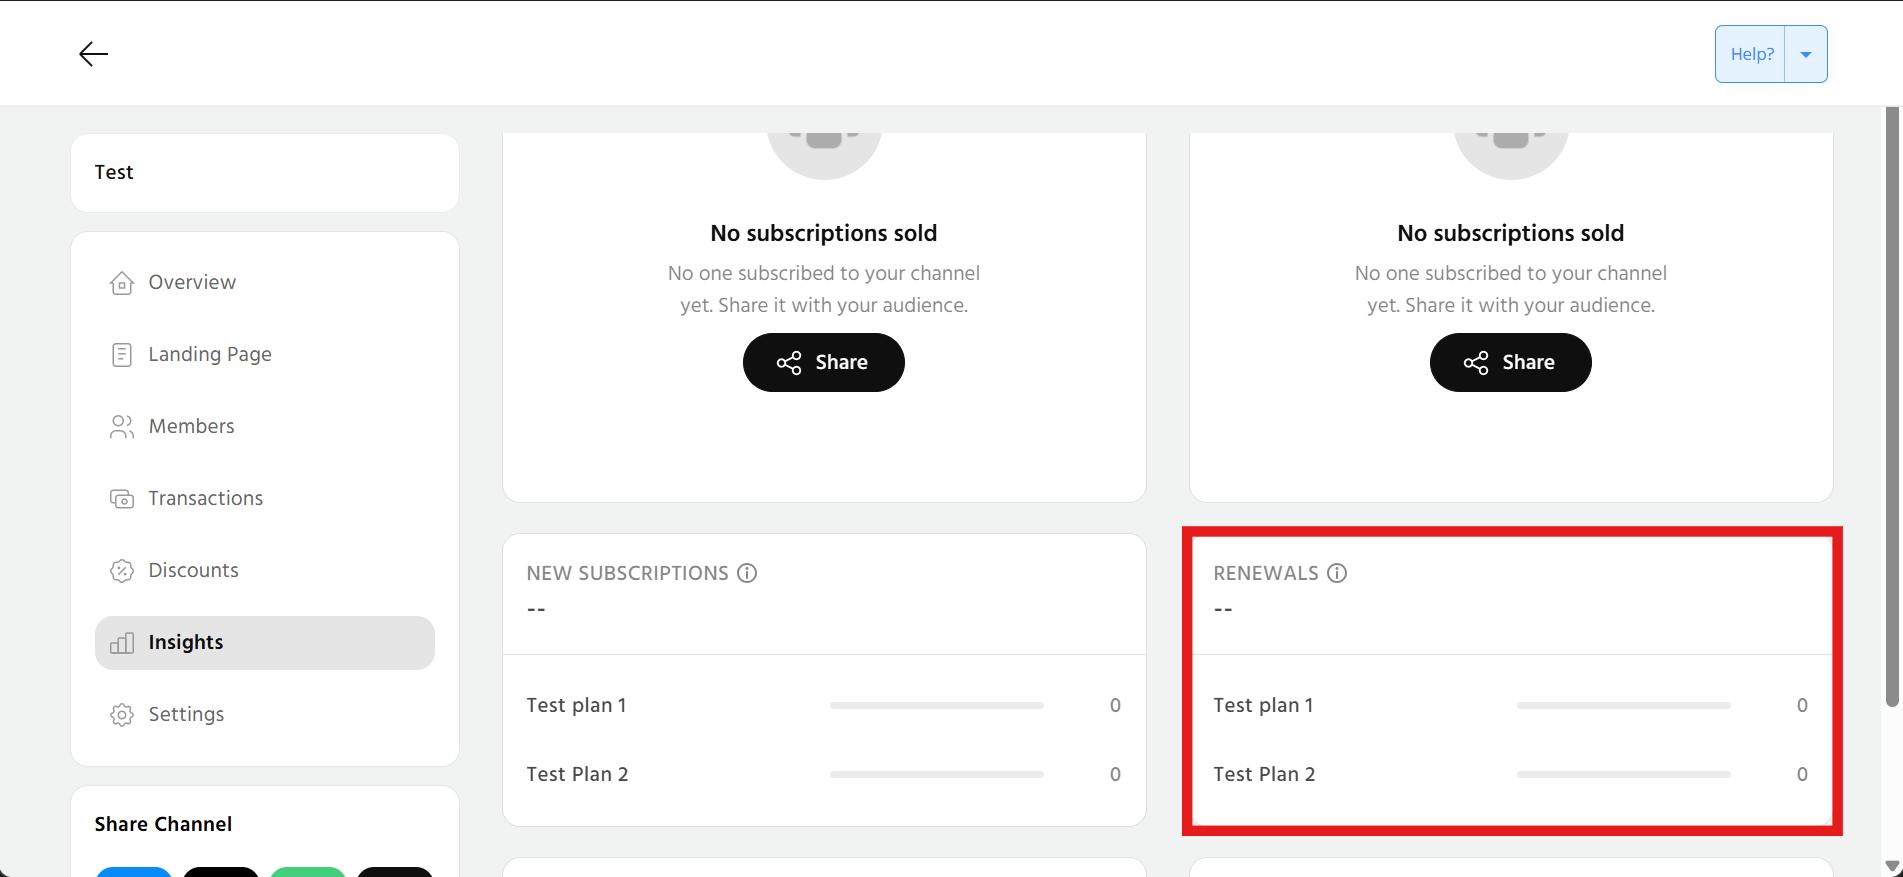This screenshot has width=1903, height=877.
Task: Click the Test channel name card
Action: click(x=265, y=173)
